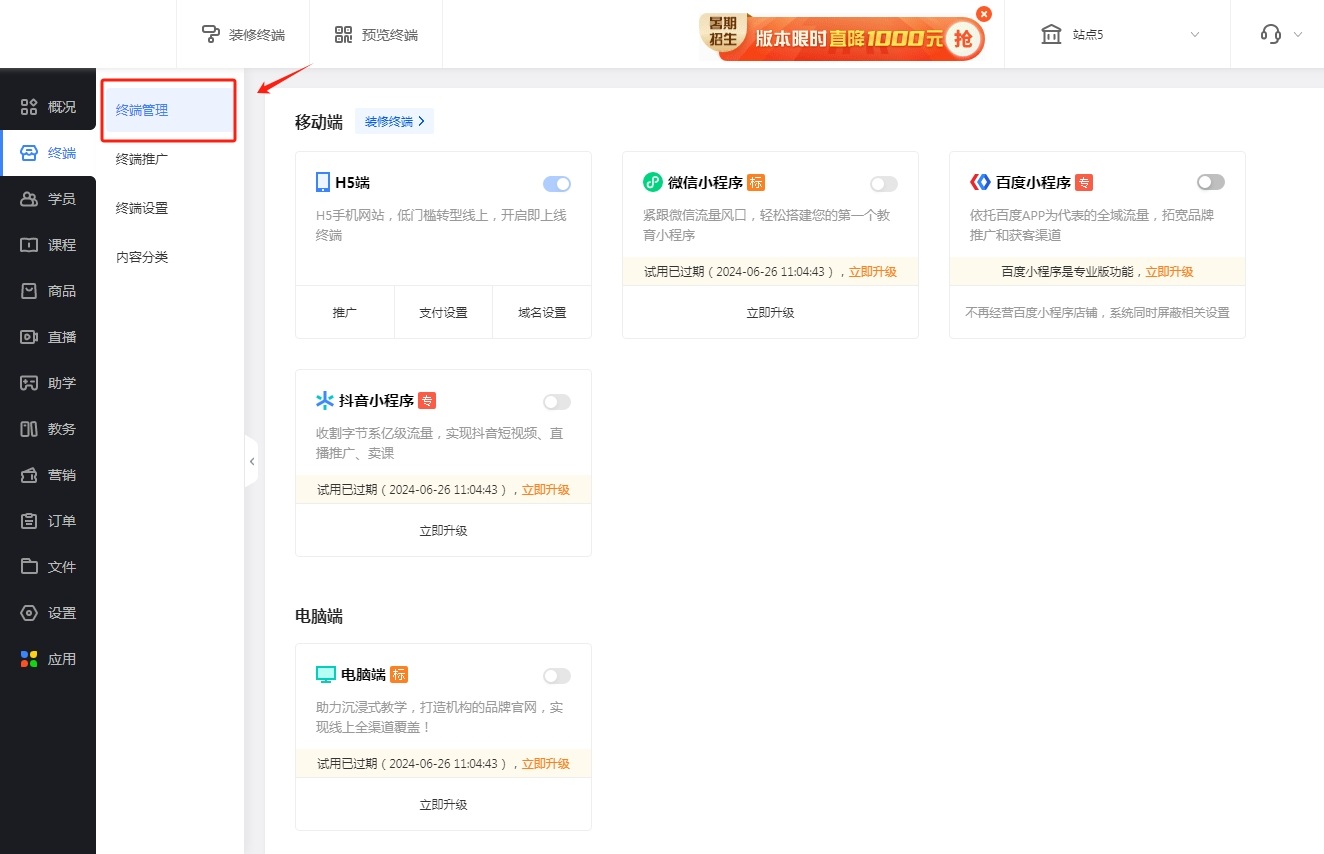This screenshot has width=1324, height=854.
Task: Open the 学员 students icon in sidebar
Action: click(x=29, y=199)
